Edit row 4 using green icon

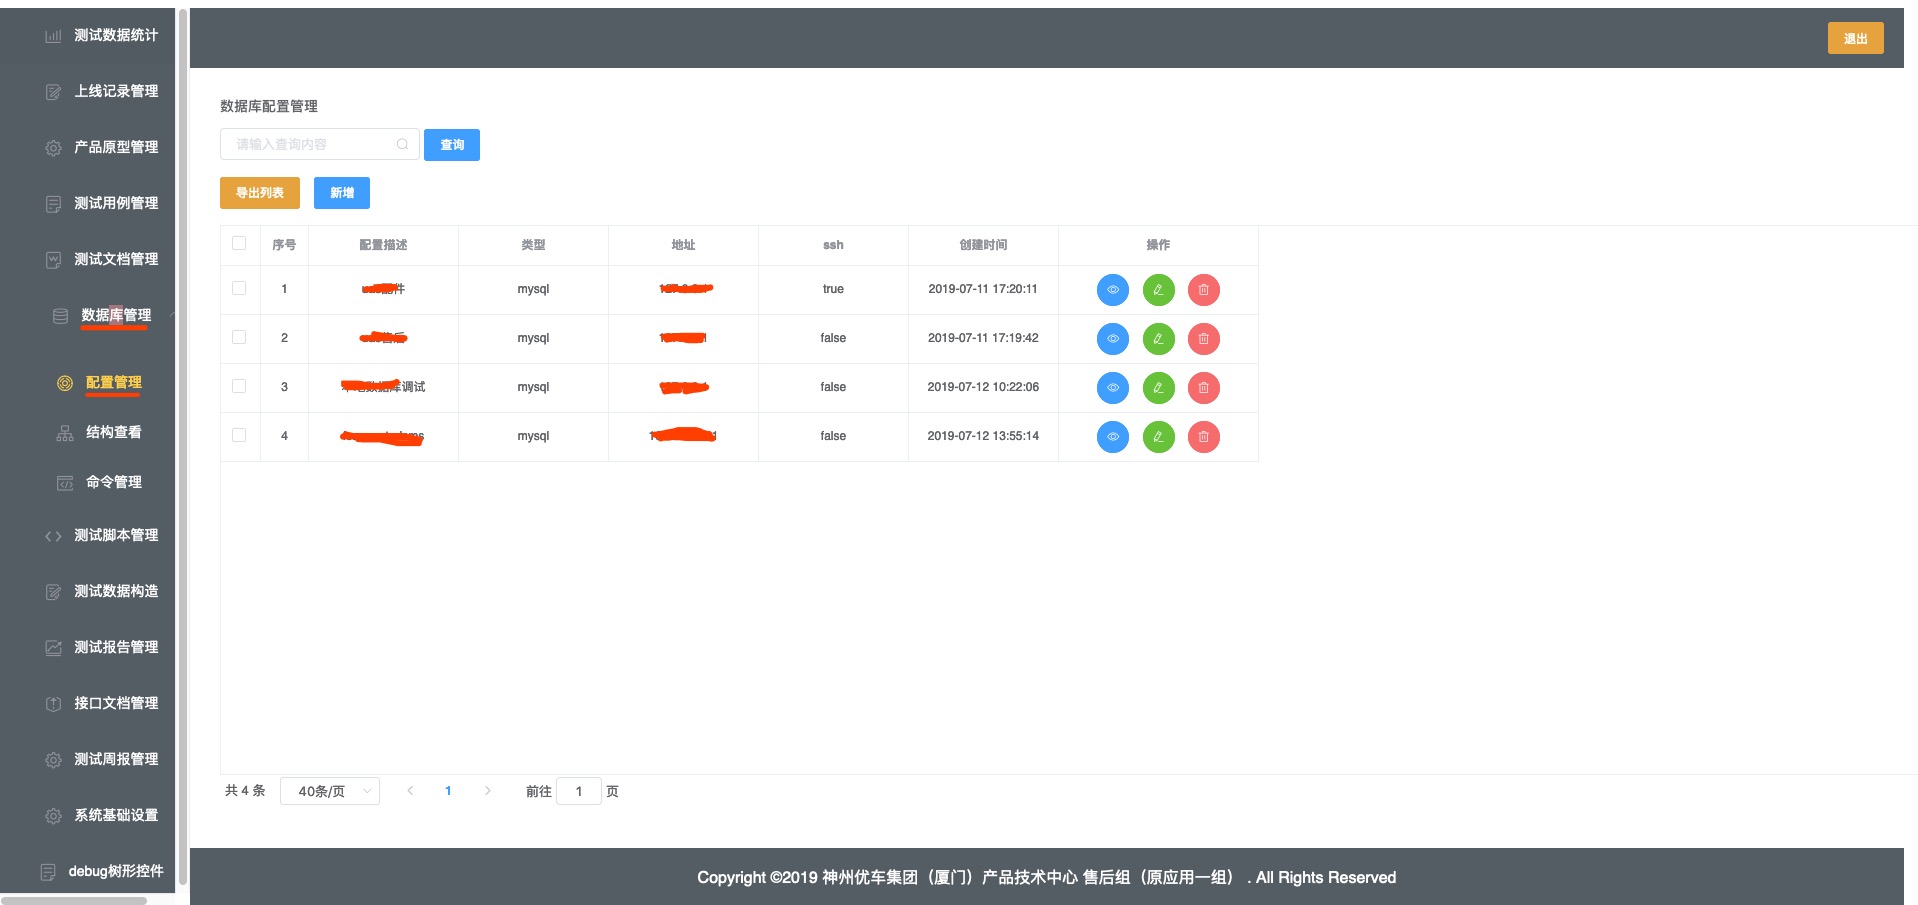click(1158, 437)
